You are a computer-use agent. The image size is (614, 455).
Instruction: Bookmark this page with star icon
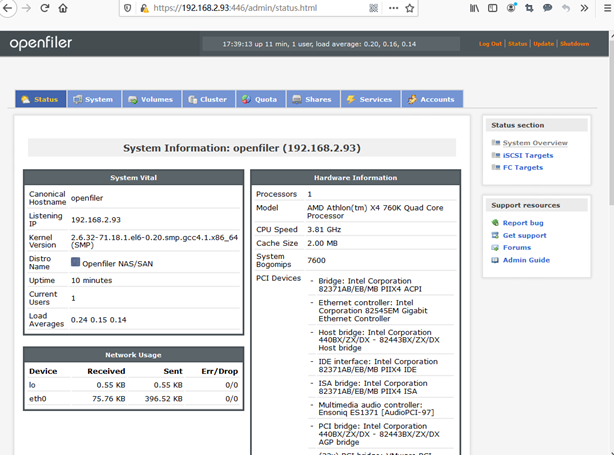point(410,8)
